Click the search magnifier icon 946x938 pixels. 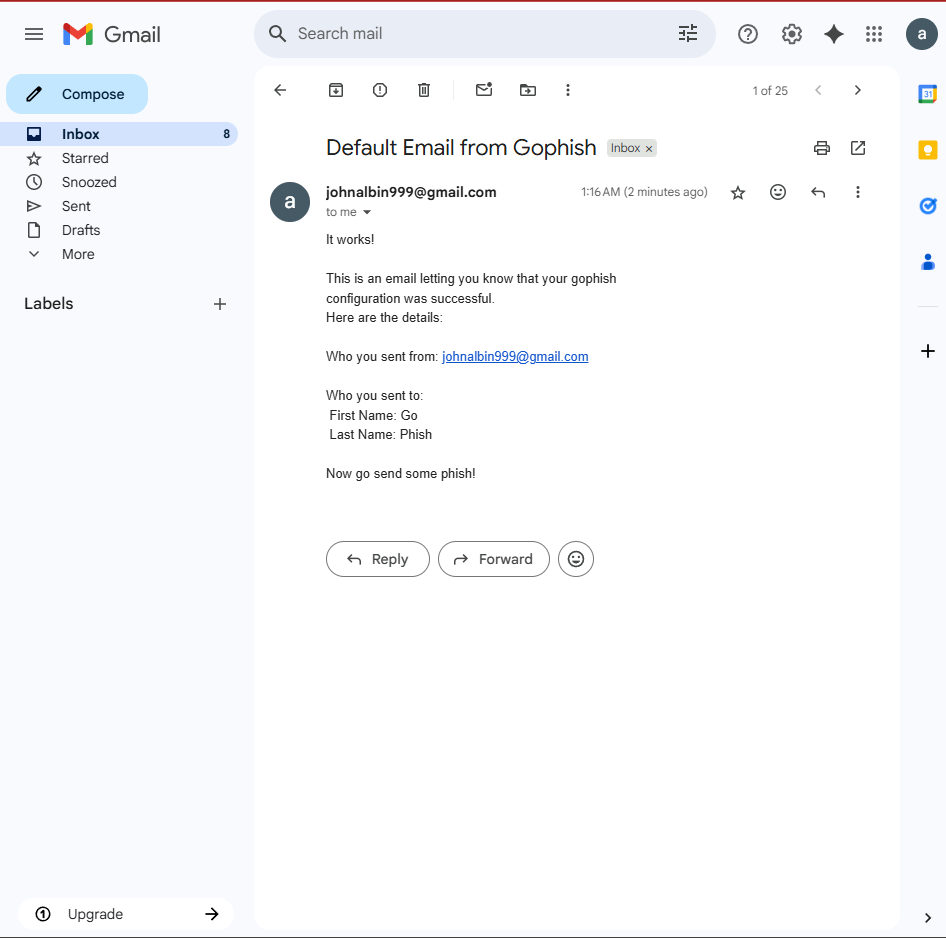point(277,34)
